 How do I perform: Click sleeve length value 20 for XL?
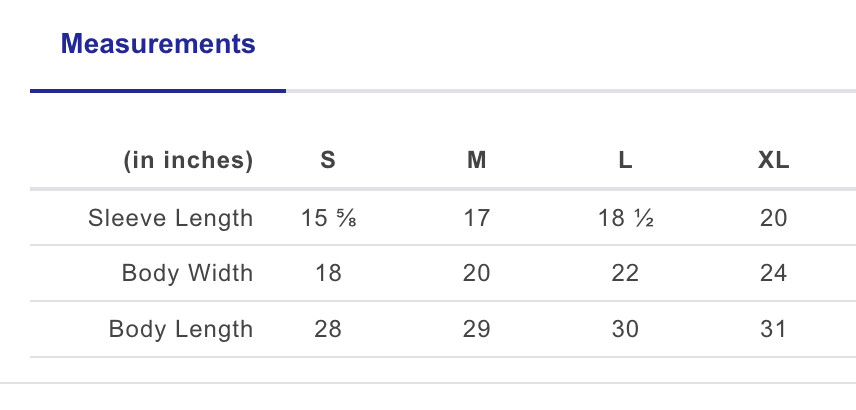click(x=774, y=218)
